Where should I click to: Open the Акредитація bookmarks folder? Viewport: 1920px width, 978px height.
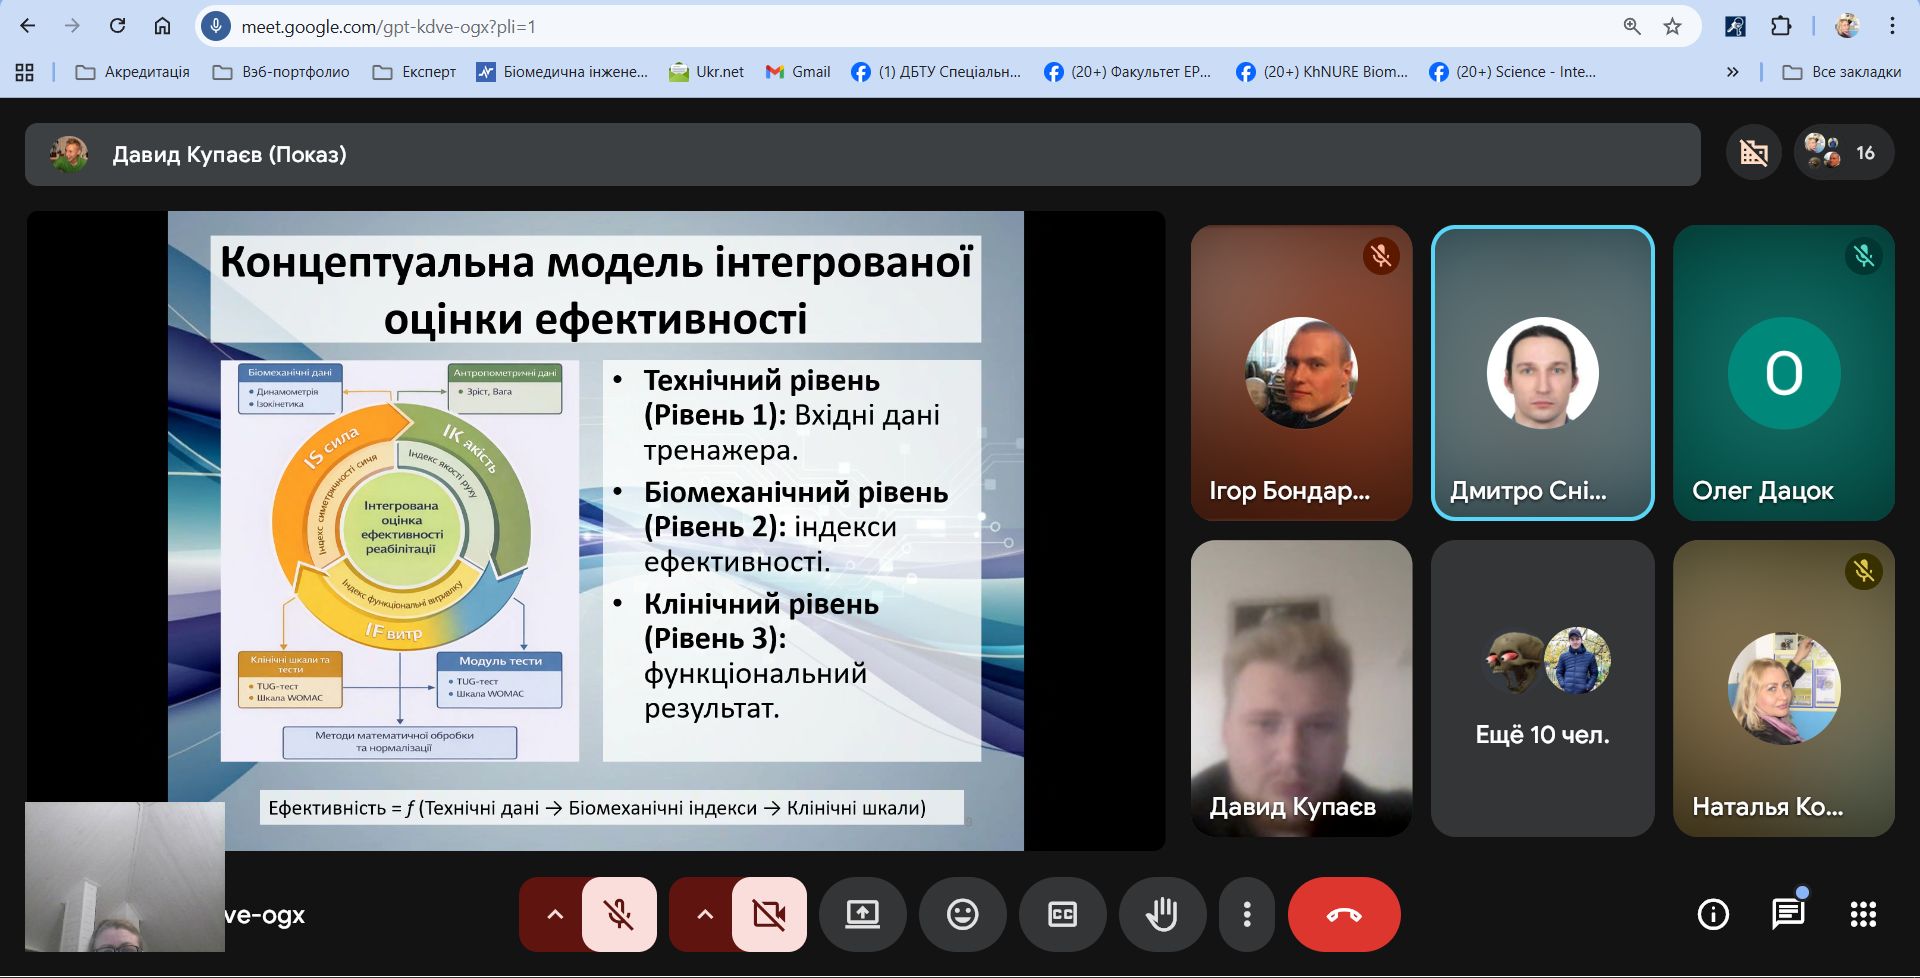click(x=133, y=72)
